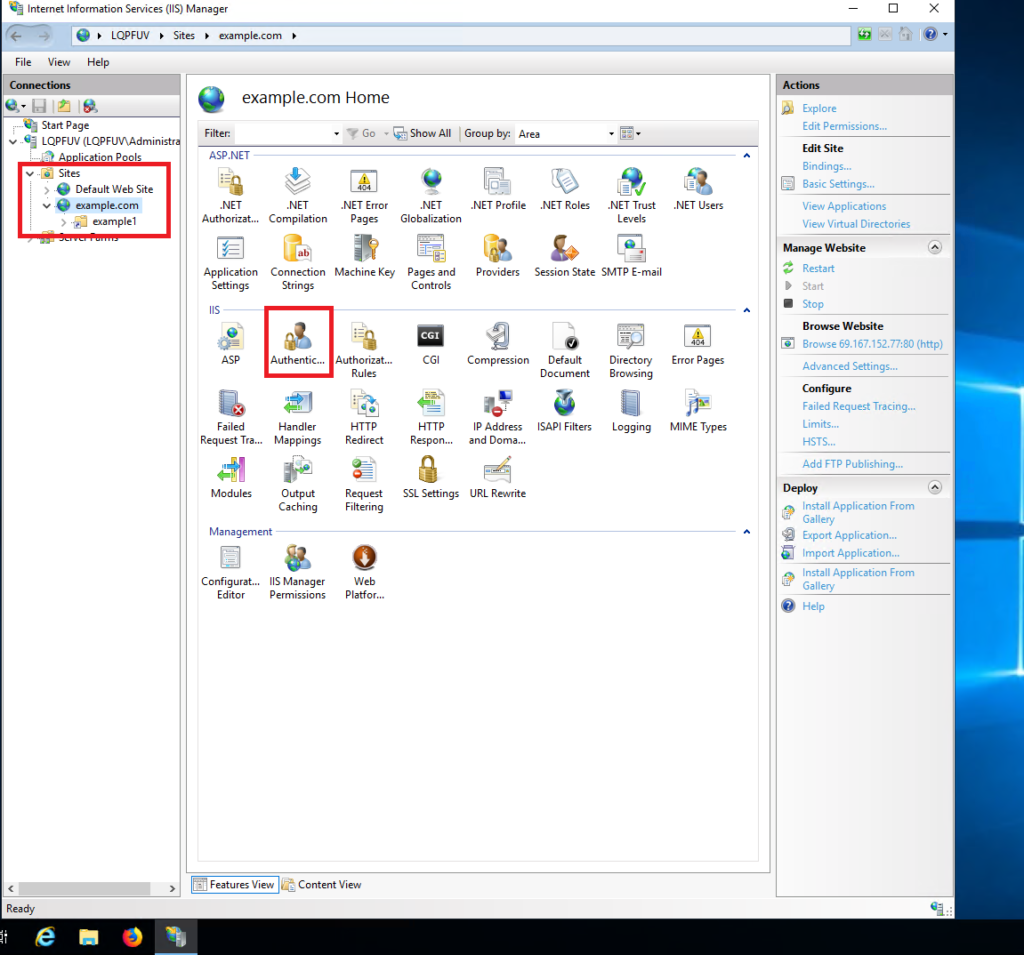Click the Bindings... link

[826, 166]
